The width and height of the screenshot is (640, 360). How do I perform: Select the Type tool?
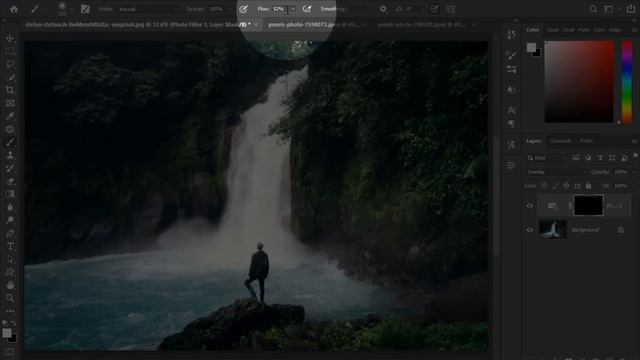pyautogui.click(x=10, y=247)
